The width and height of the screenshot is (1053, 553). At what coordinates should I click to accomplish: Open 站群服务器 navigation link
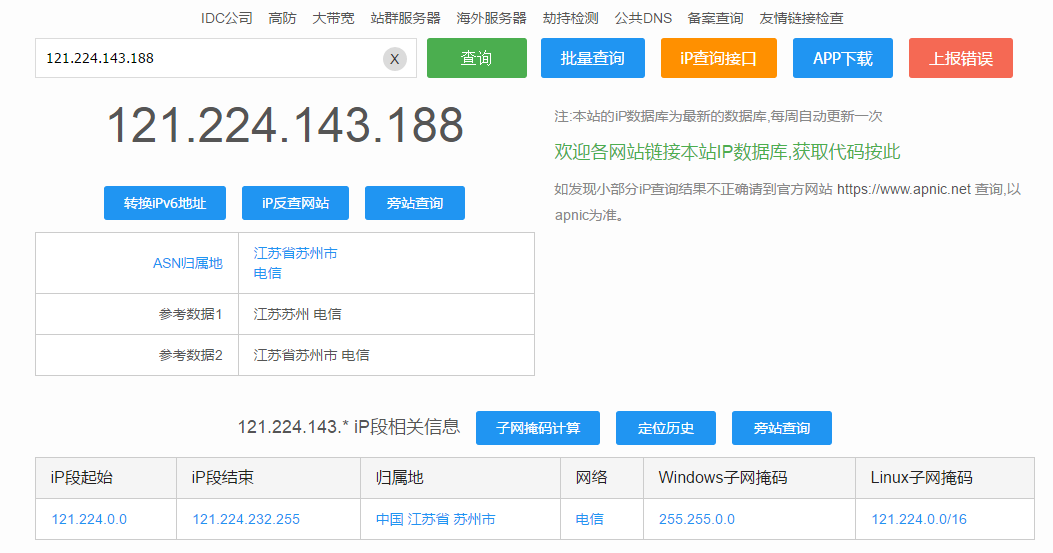click(406, 18)
